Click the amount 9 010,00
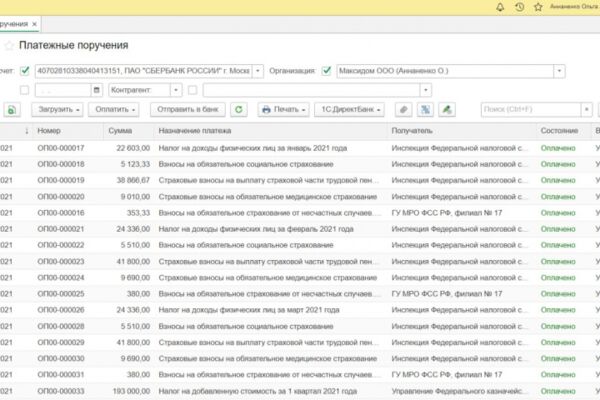 tap(135, 197)
